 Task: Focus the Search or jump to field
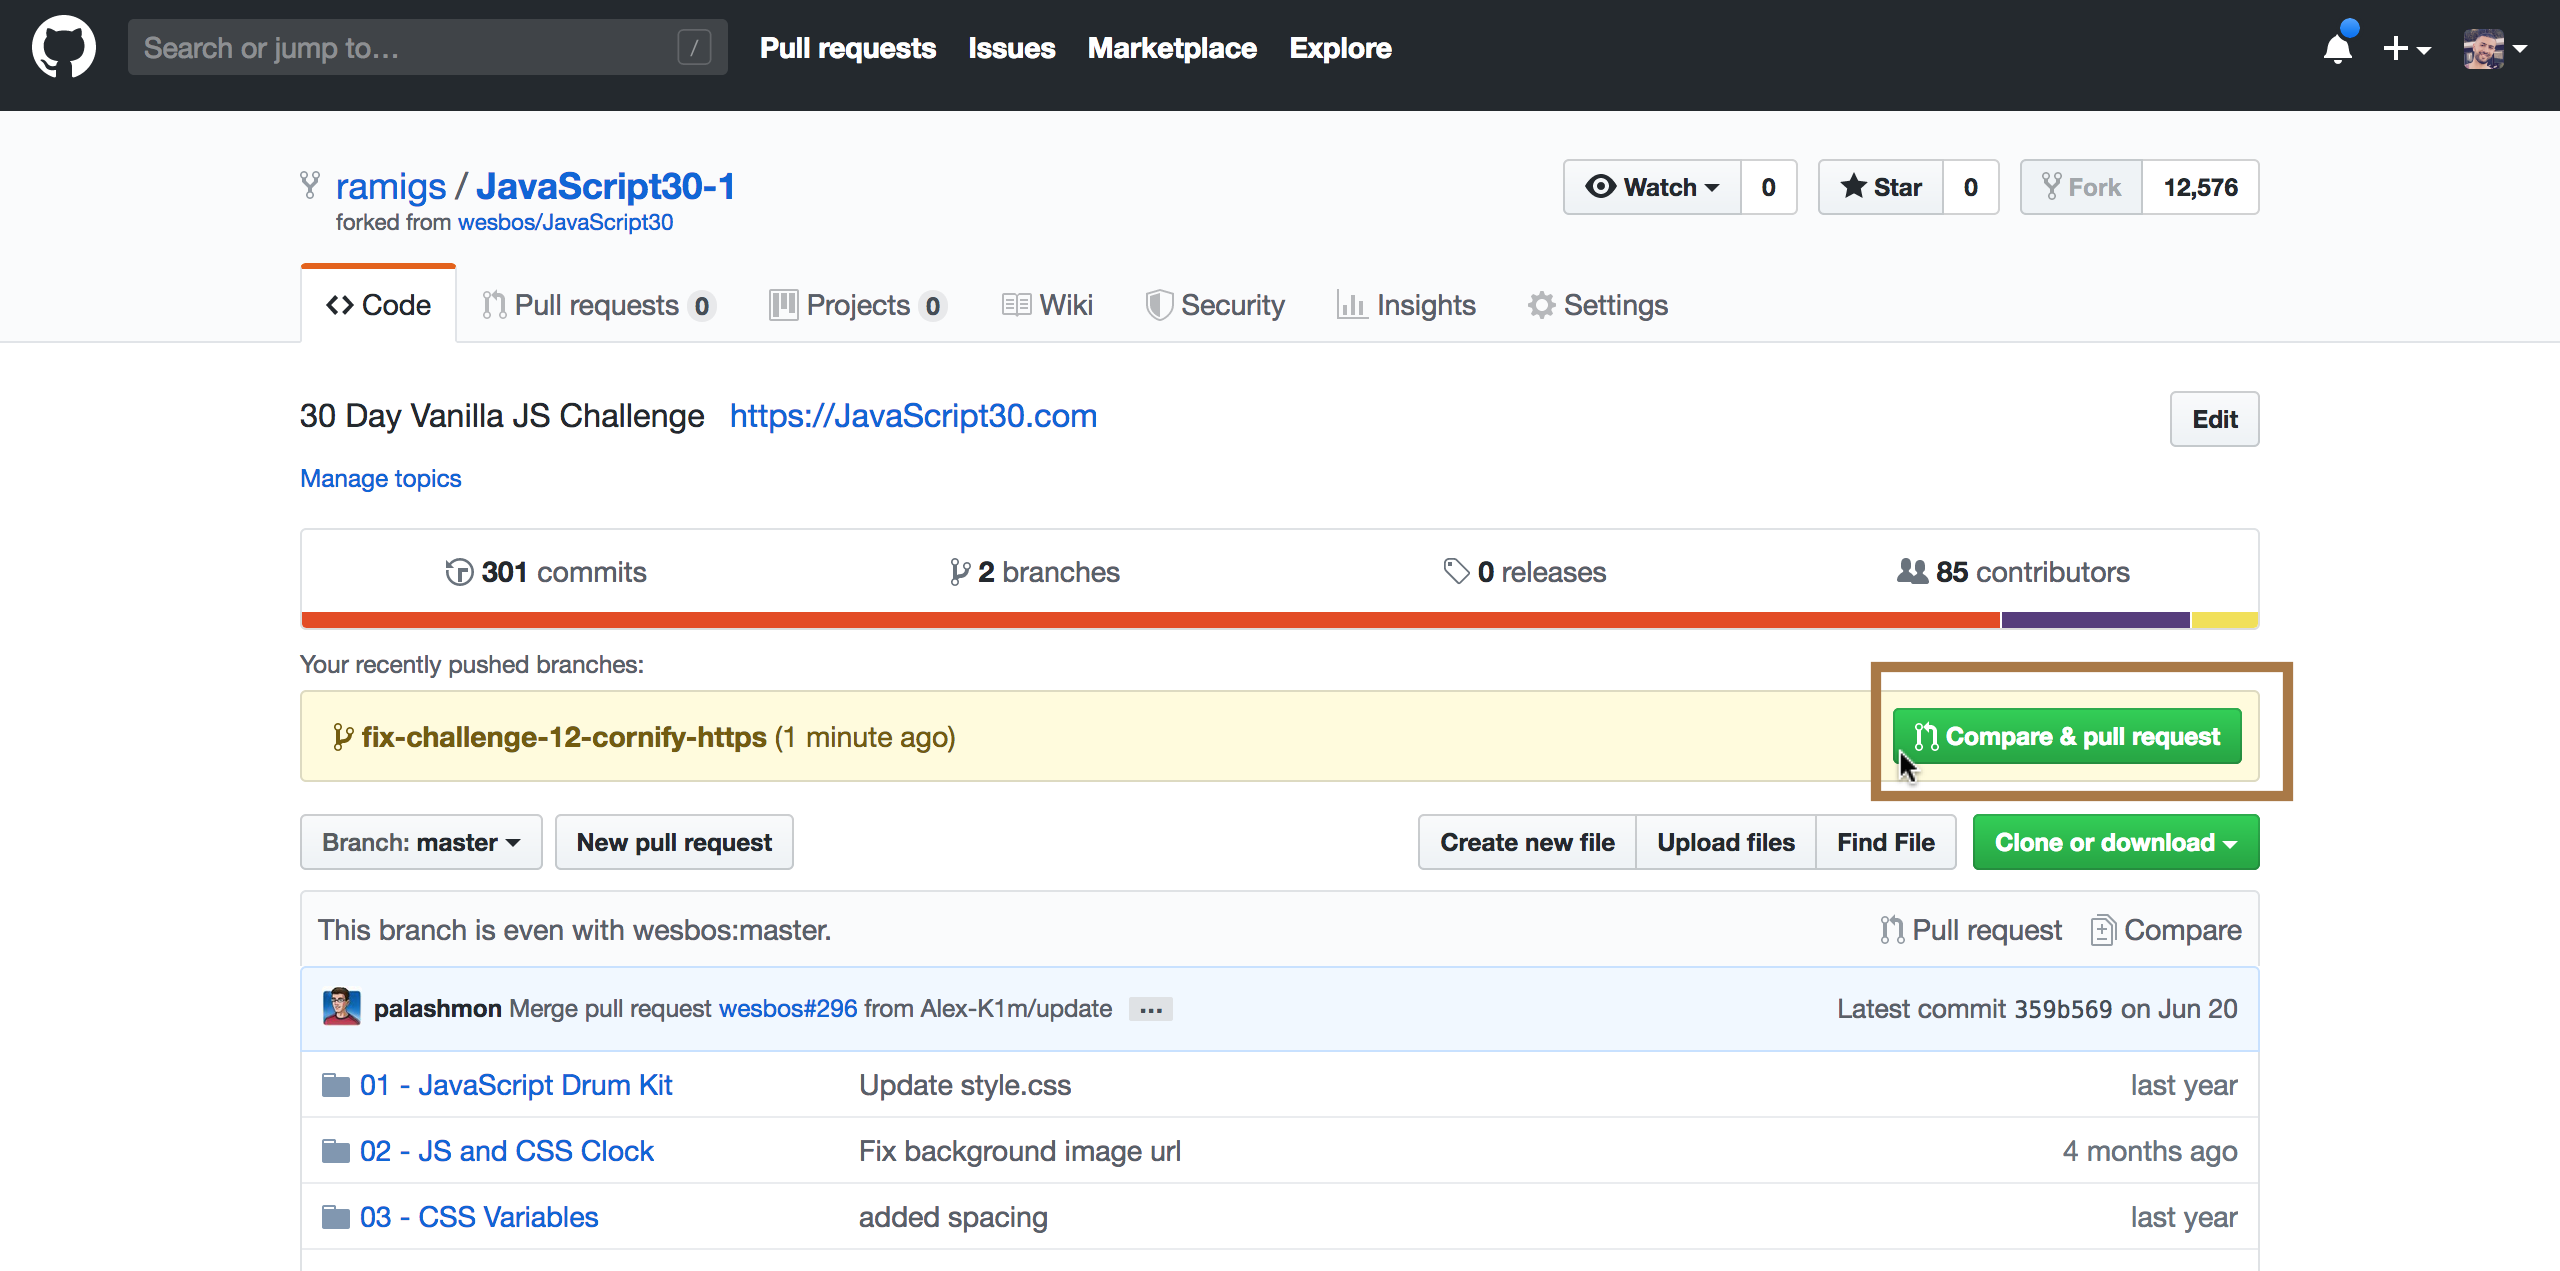pyautogui.click(x=427, y=47)
